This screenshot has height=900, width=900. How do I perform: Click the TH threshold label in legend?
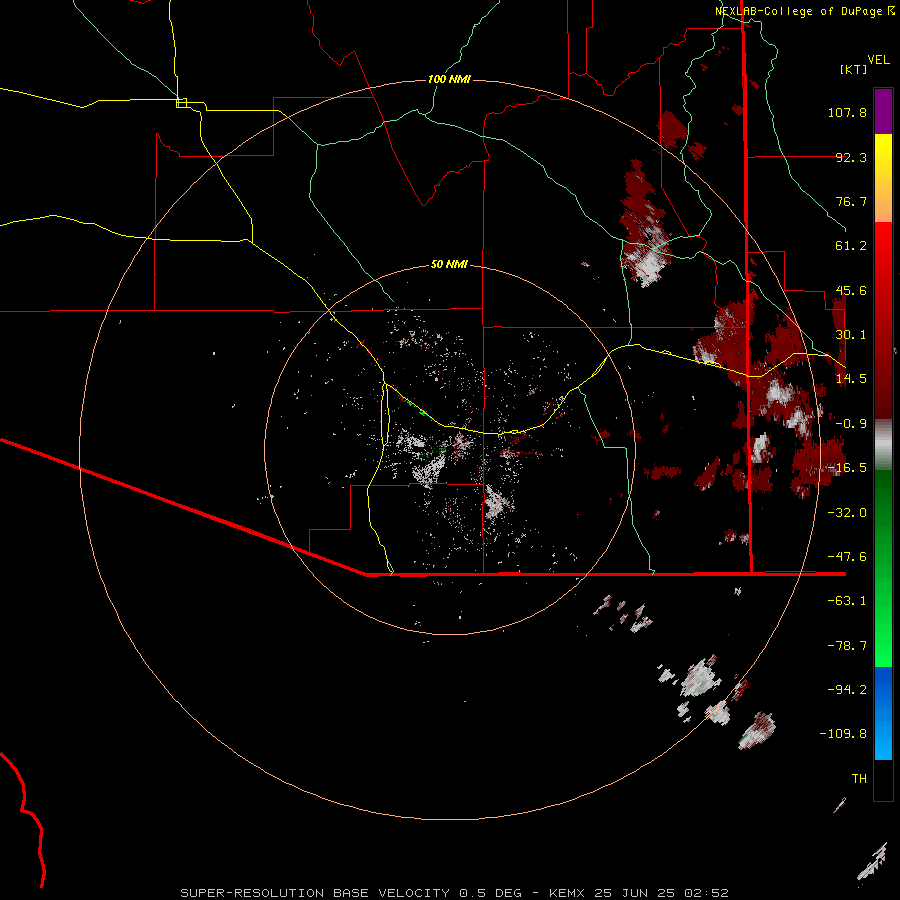tap(859, 779)
